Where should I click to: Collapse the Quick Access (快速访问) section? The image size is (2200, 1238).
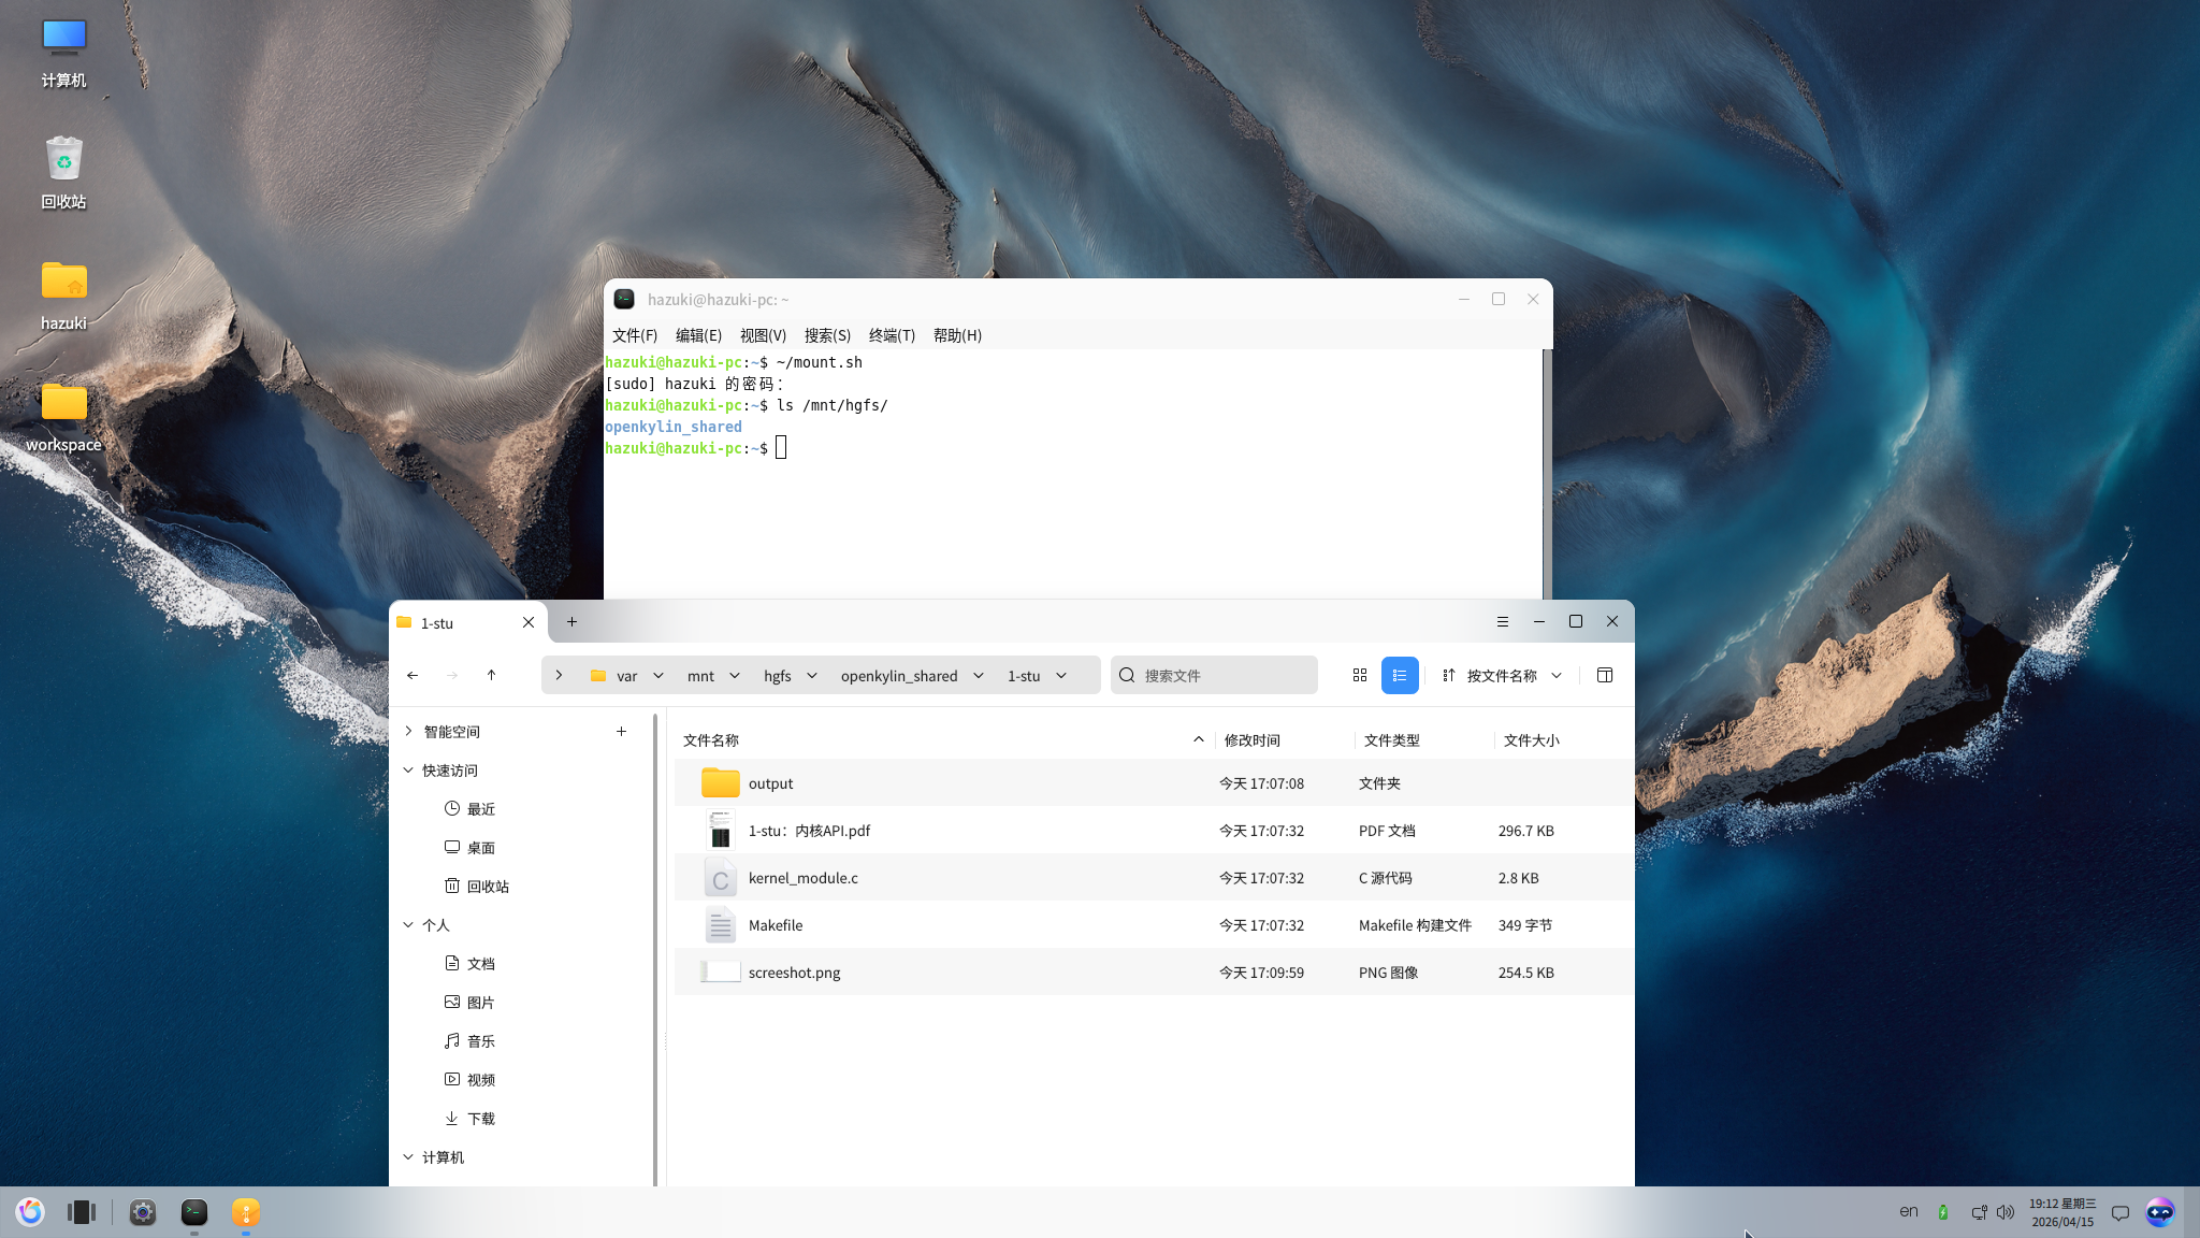(x=408, y=770)
